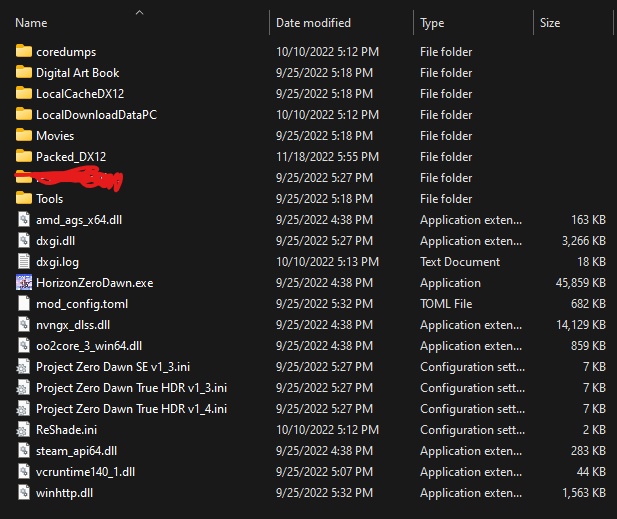Sort the list by Type column
This screenshot has width=617, height=519.
coord(432,23)
